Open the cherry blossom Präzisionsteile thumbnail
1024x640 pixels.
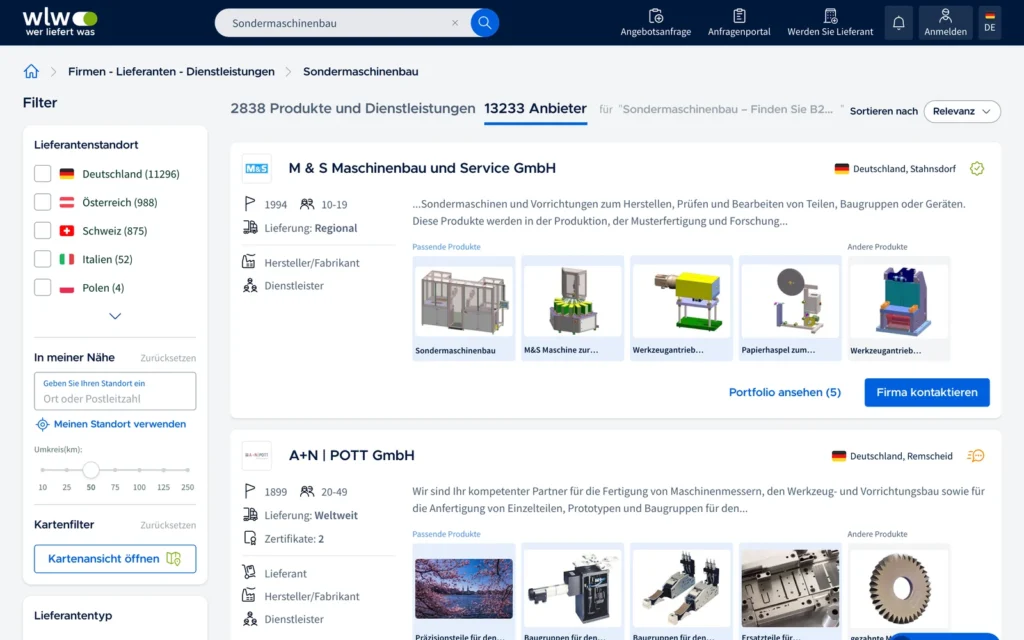click(464, 591)
